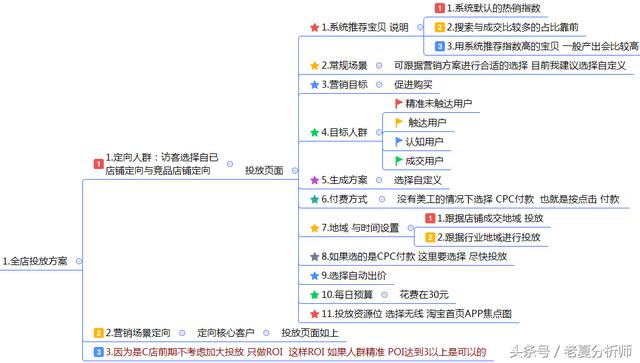
Task: Select the 定向核心客户 node text
Action: pyautogui.click(x=226, y=333)
